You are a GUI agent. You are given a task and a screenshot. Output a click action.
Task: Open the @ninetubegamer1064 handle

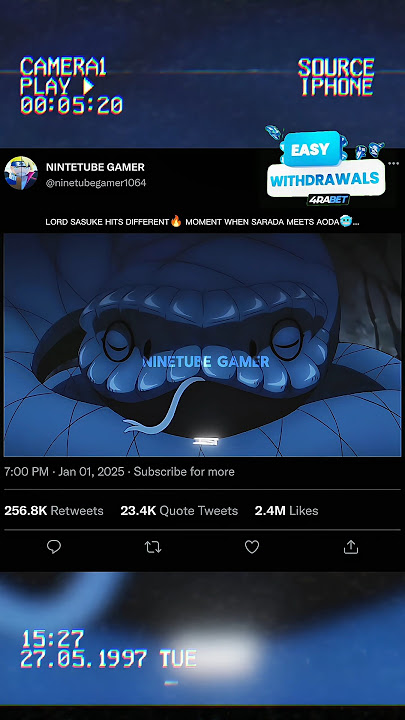[96, 183]
